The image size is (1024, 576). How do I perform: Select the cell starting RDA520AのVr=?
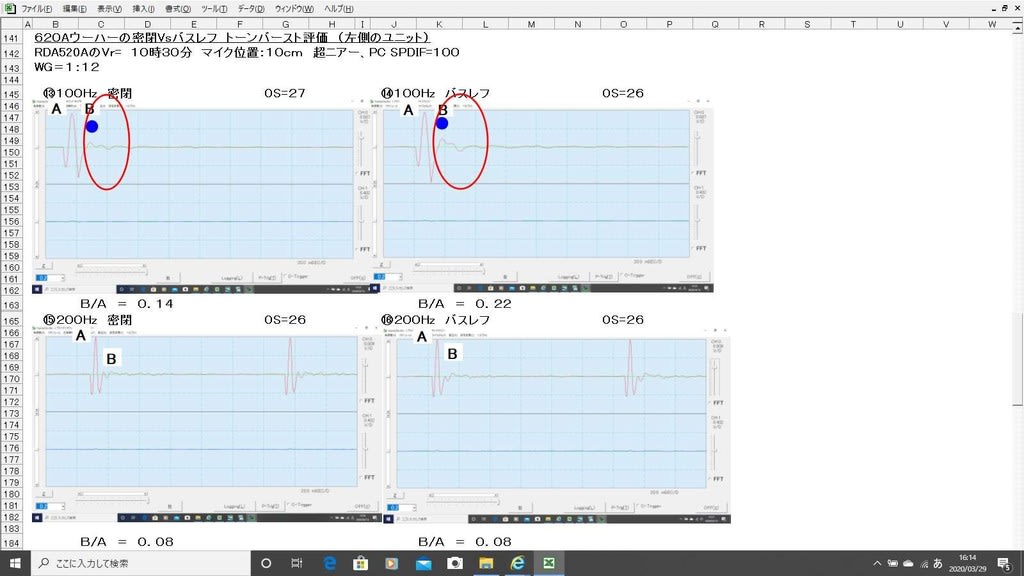click(246, 52)
